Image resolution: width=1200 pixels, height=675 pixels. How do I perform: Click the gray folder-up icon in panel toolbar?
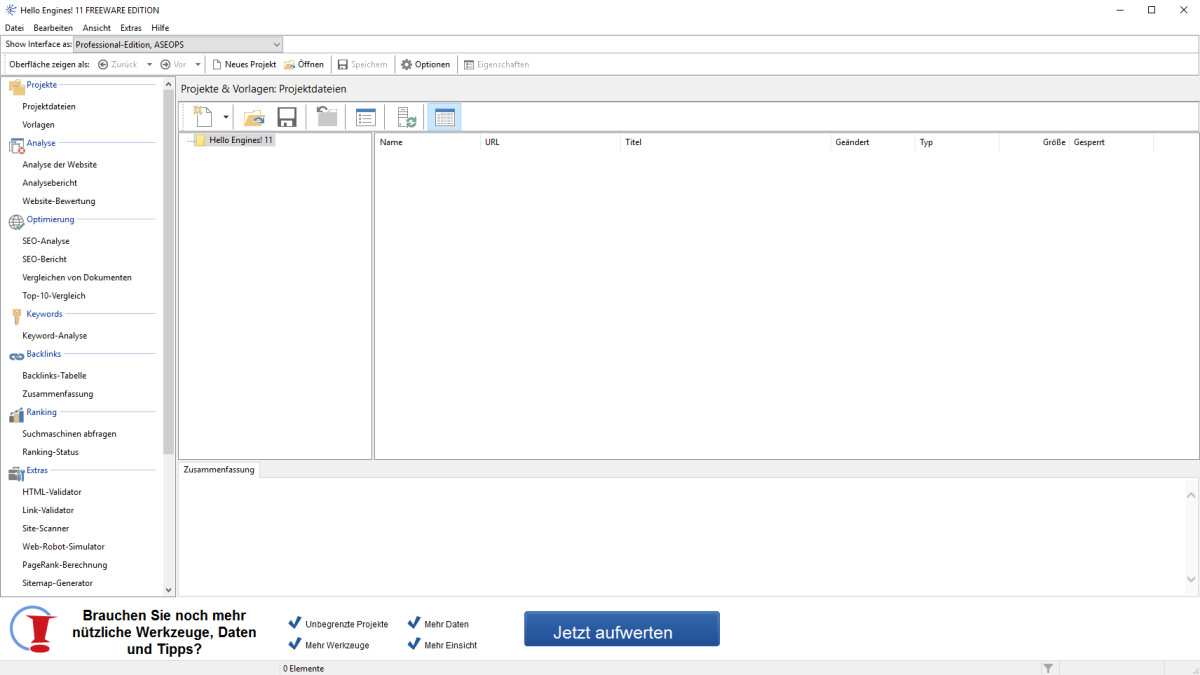point(327,117)
